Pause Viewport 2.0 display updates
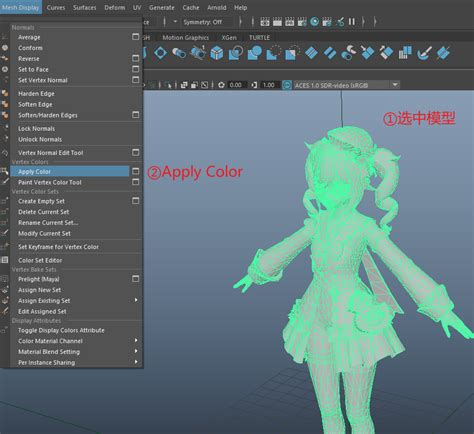474x434 pixels. 351,22
